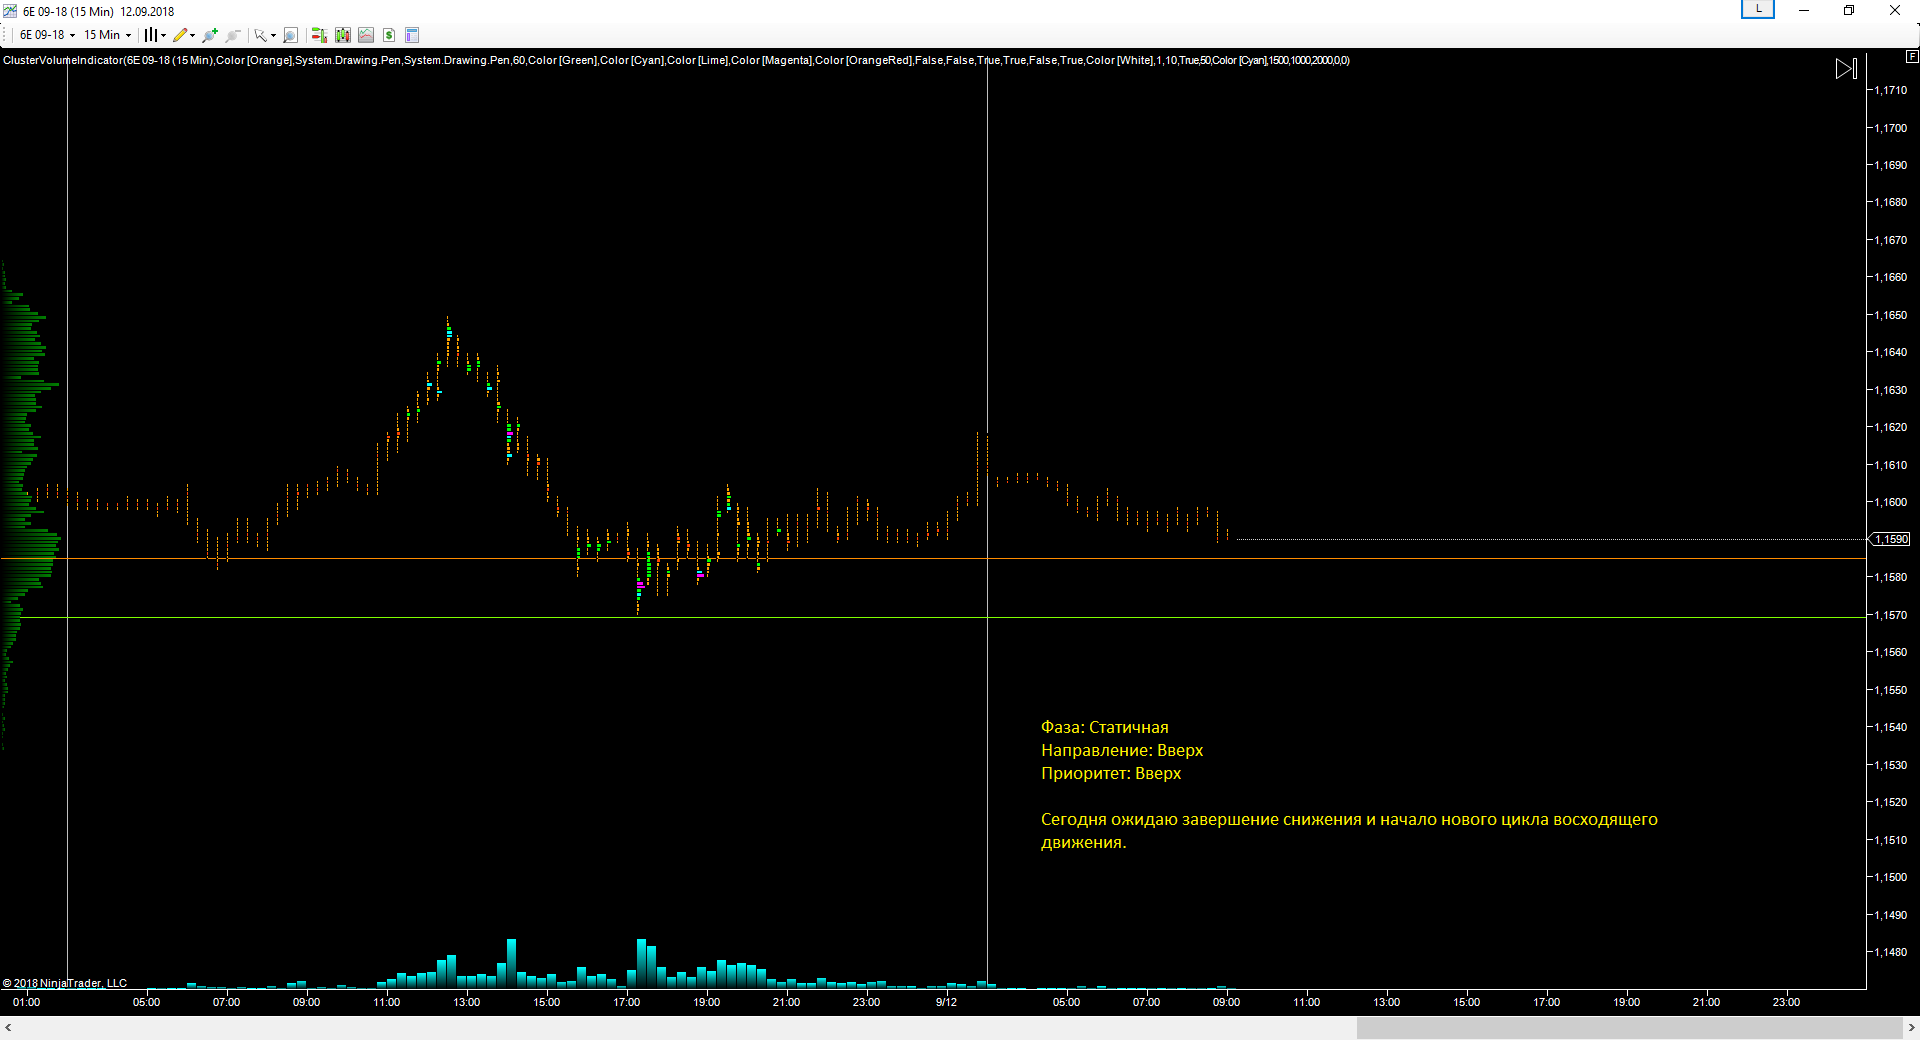Image resolution: width=1920 pixels, height=1040 pixels.
Task: Click the L link button in title bar
Action: (x=1758, y=9)
